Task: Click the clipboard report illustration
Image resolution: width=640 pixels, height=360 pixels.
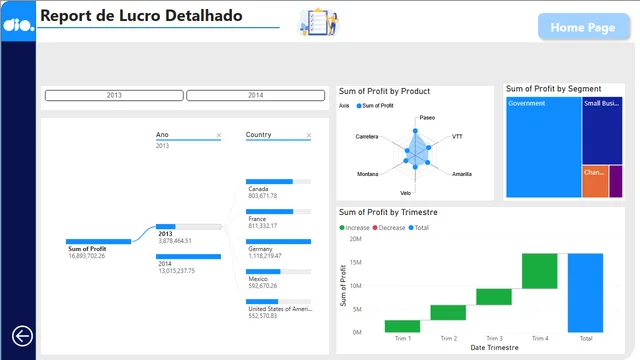Action: click(x=319, y=22)
